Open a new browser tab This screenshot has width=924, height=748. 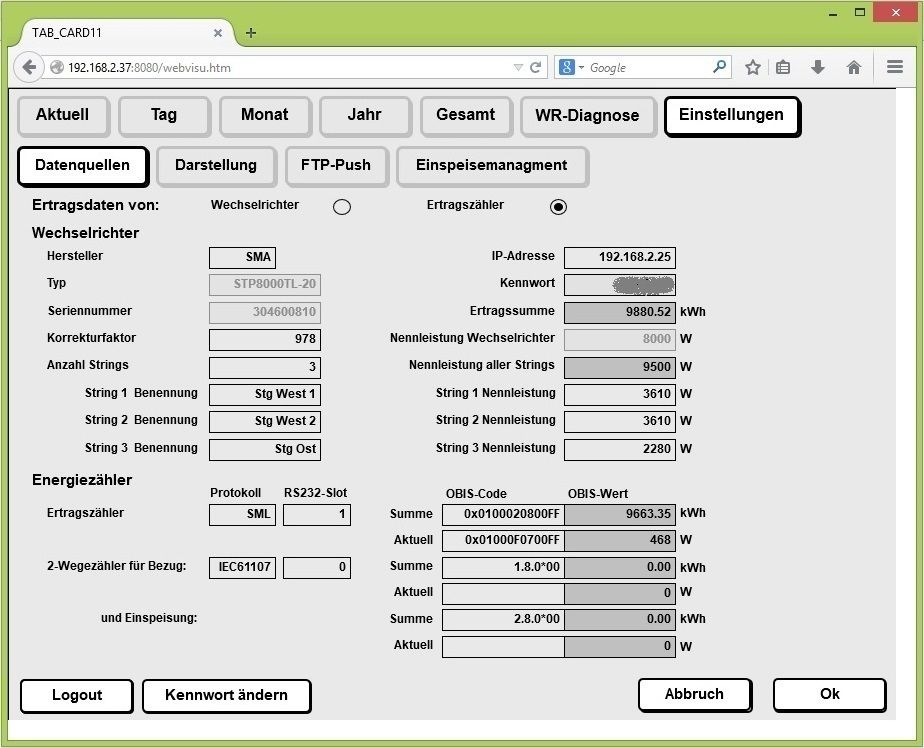tap(250, 33)
